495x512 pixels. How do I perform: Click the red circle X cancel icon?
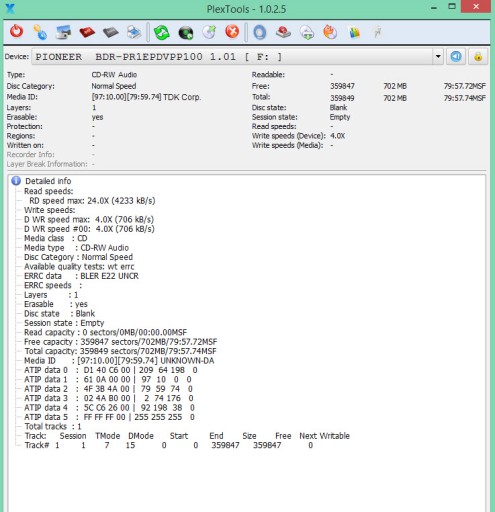point(232,32)
